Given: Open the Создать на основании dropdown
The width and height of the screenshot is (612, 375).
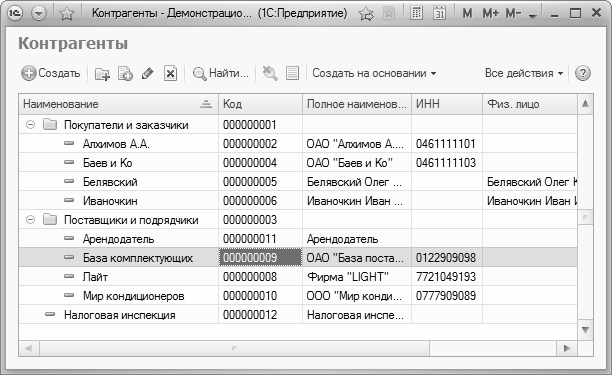Looking at the screenshot, I should click(374, 73).
